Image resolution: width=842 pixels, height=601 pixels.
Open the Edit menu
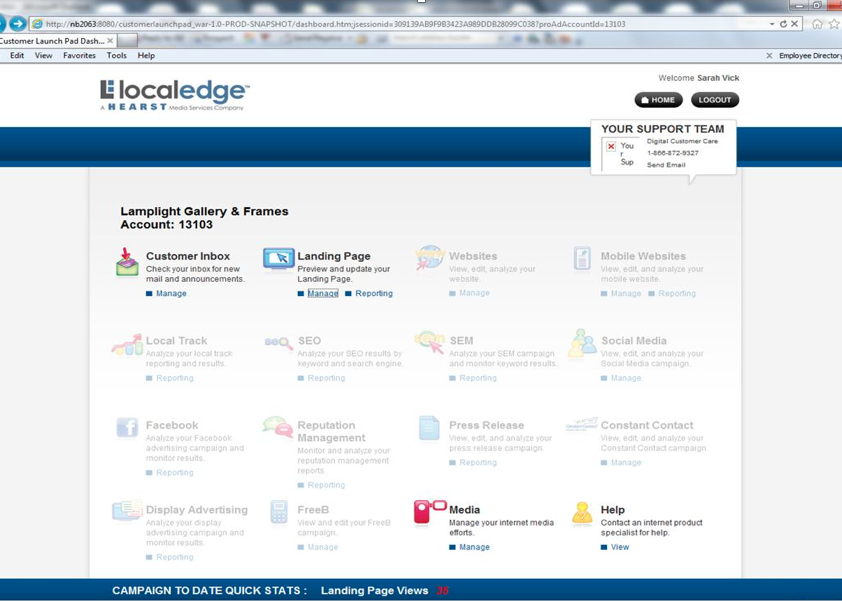click(17, 55)
